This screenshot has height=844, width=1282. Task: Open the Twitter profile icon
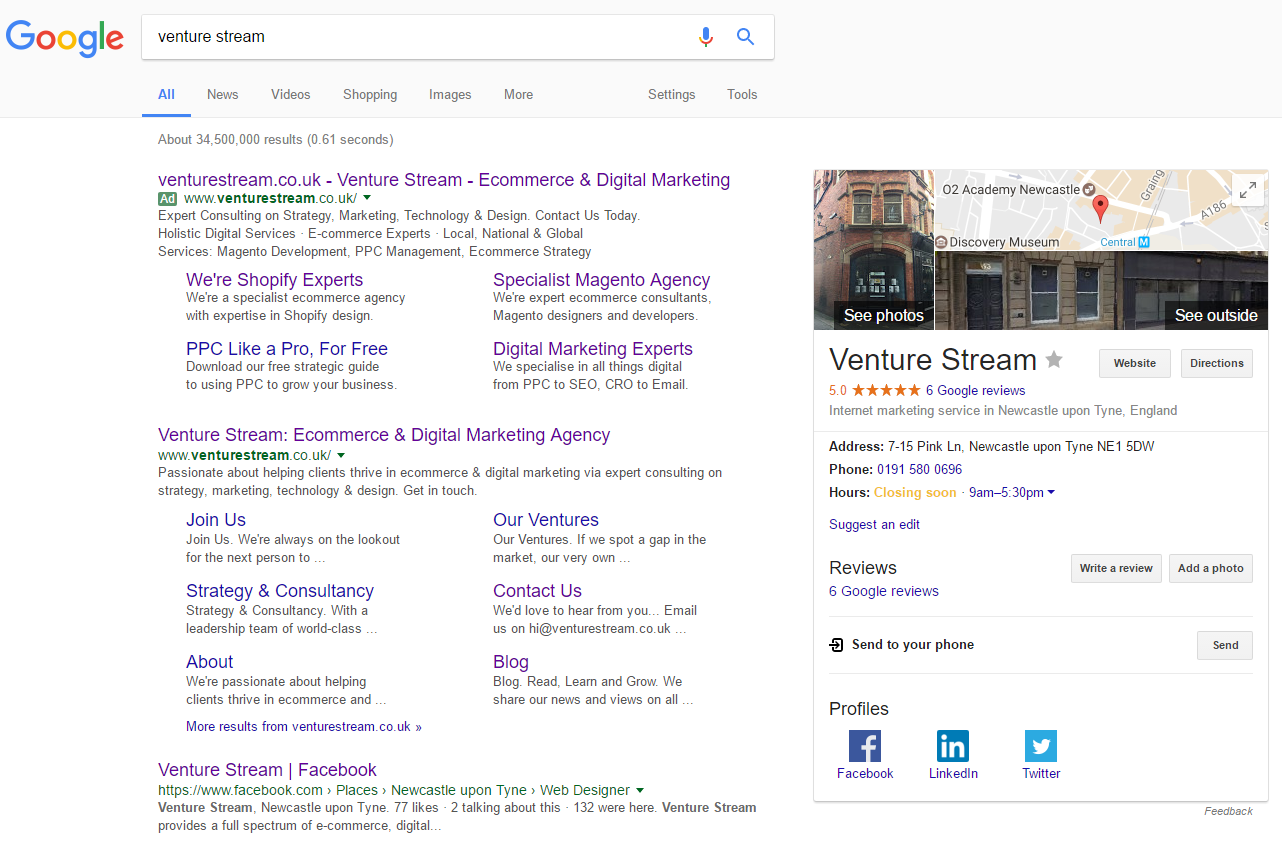(x=1041, y=746)
